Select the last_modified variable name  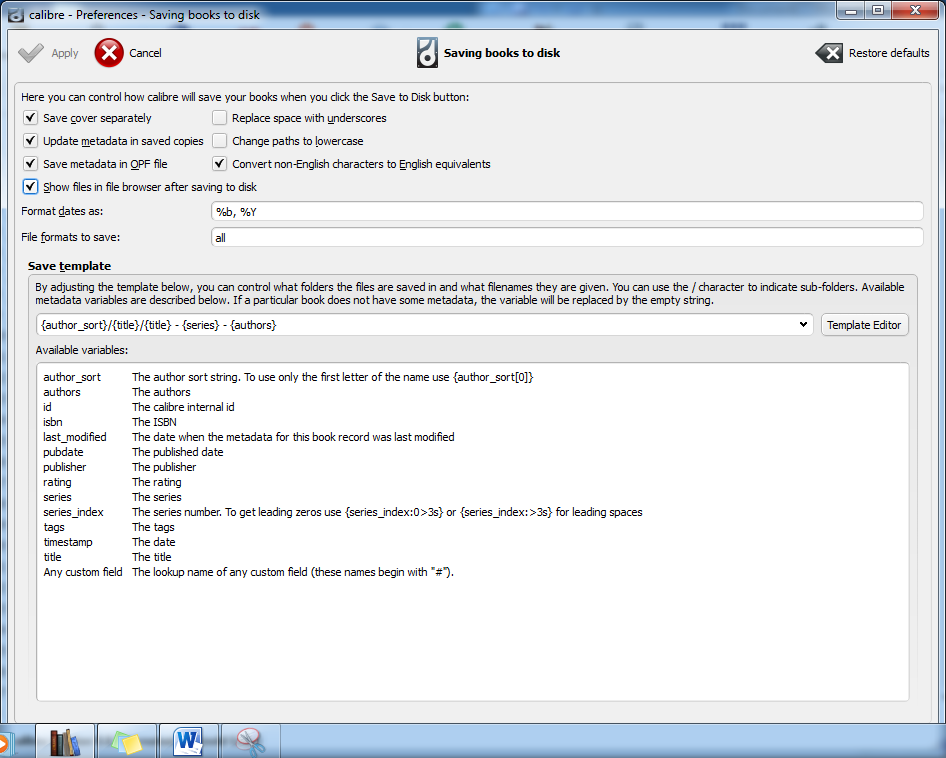[x=75, y=437]
